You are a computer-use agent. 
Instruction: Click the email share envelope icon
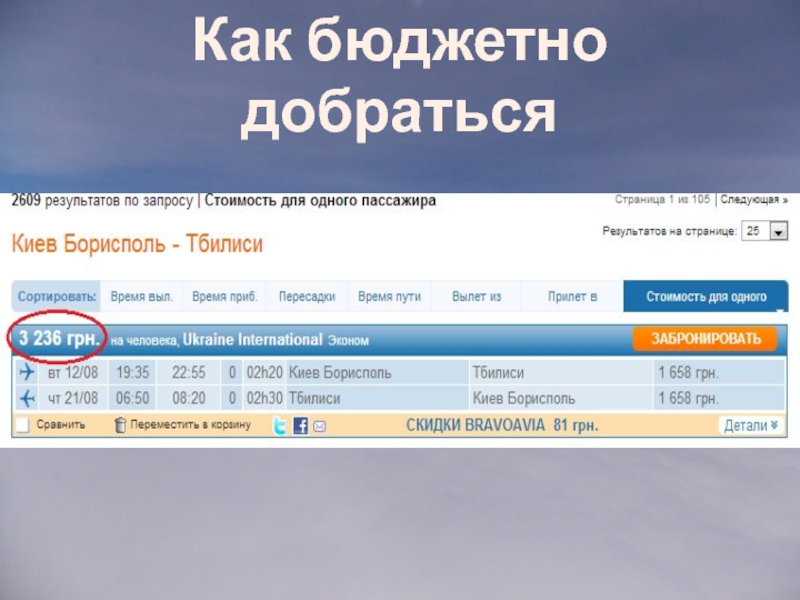click(x=319, y=426)
